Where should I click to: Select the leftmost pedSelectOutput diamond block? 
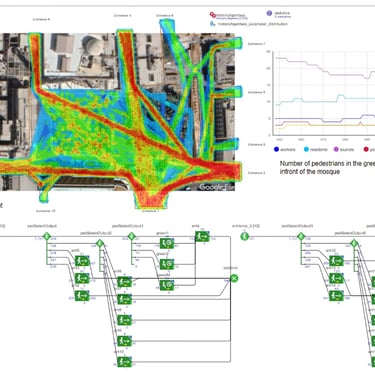coord(47,237)
